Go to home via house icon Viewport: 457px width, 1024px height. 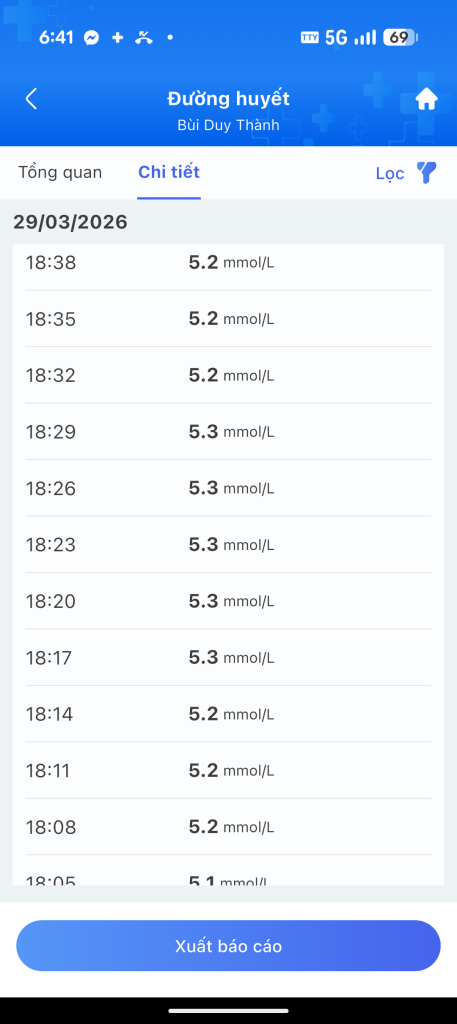pyautogui.click(x=426, y=99)
